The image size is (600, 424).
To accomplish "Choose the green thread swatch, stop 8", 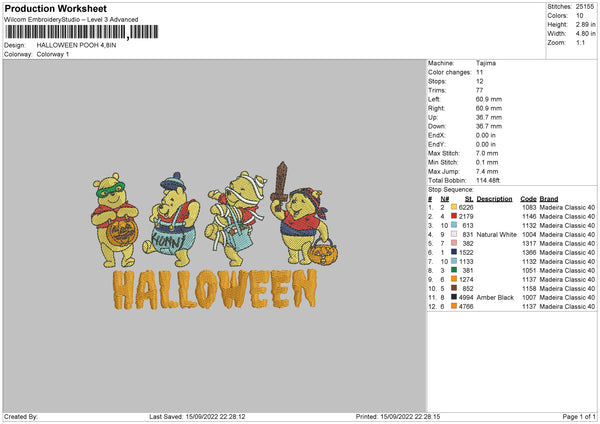I will [455, 270].
